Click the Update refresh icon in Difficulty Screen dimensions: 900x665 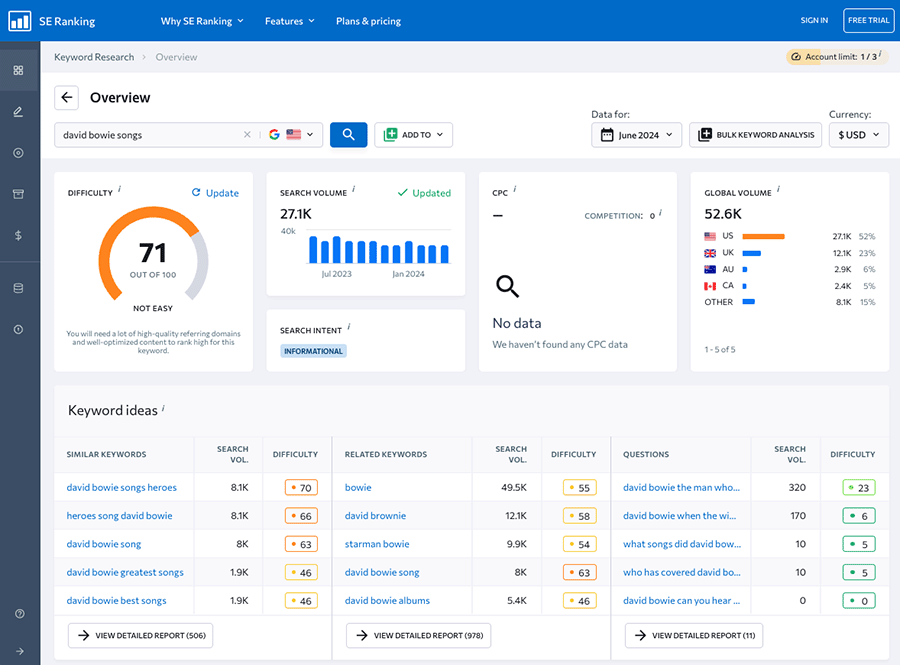pyautogui.click(x=196, y=193)
